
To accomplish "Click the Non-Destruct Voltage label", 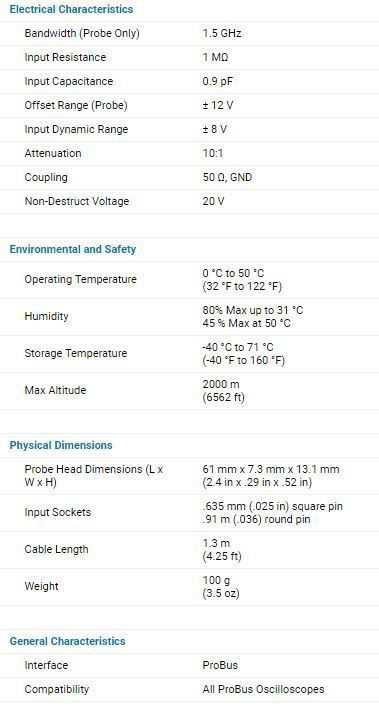I will tap(76, 201).
